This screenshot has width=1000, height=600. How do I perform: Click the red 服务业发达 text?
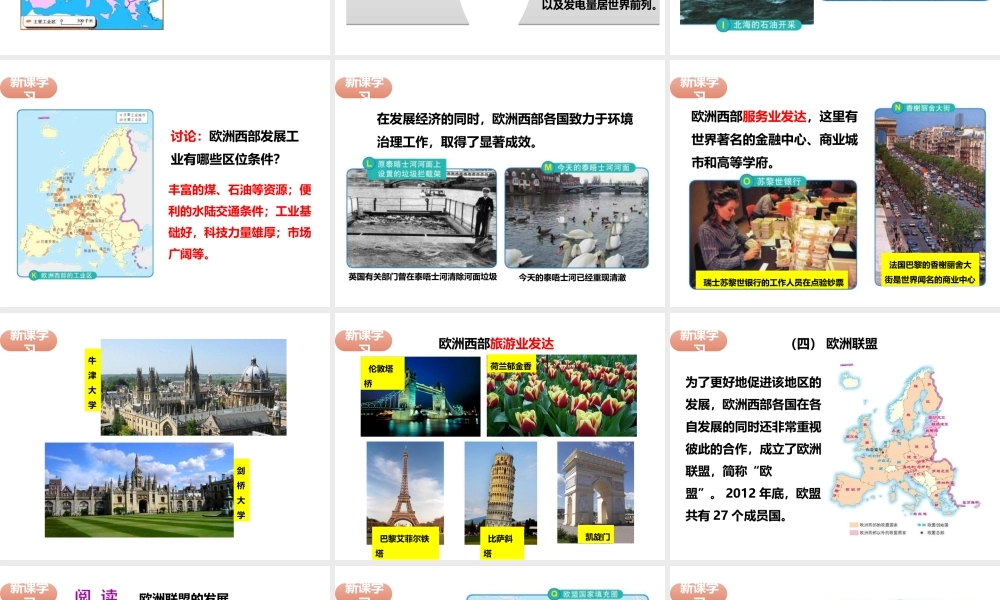[x=774, y=116]
